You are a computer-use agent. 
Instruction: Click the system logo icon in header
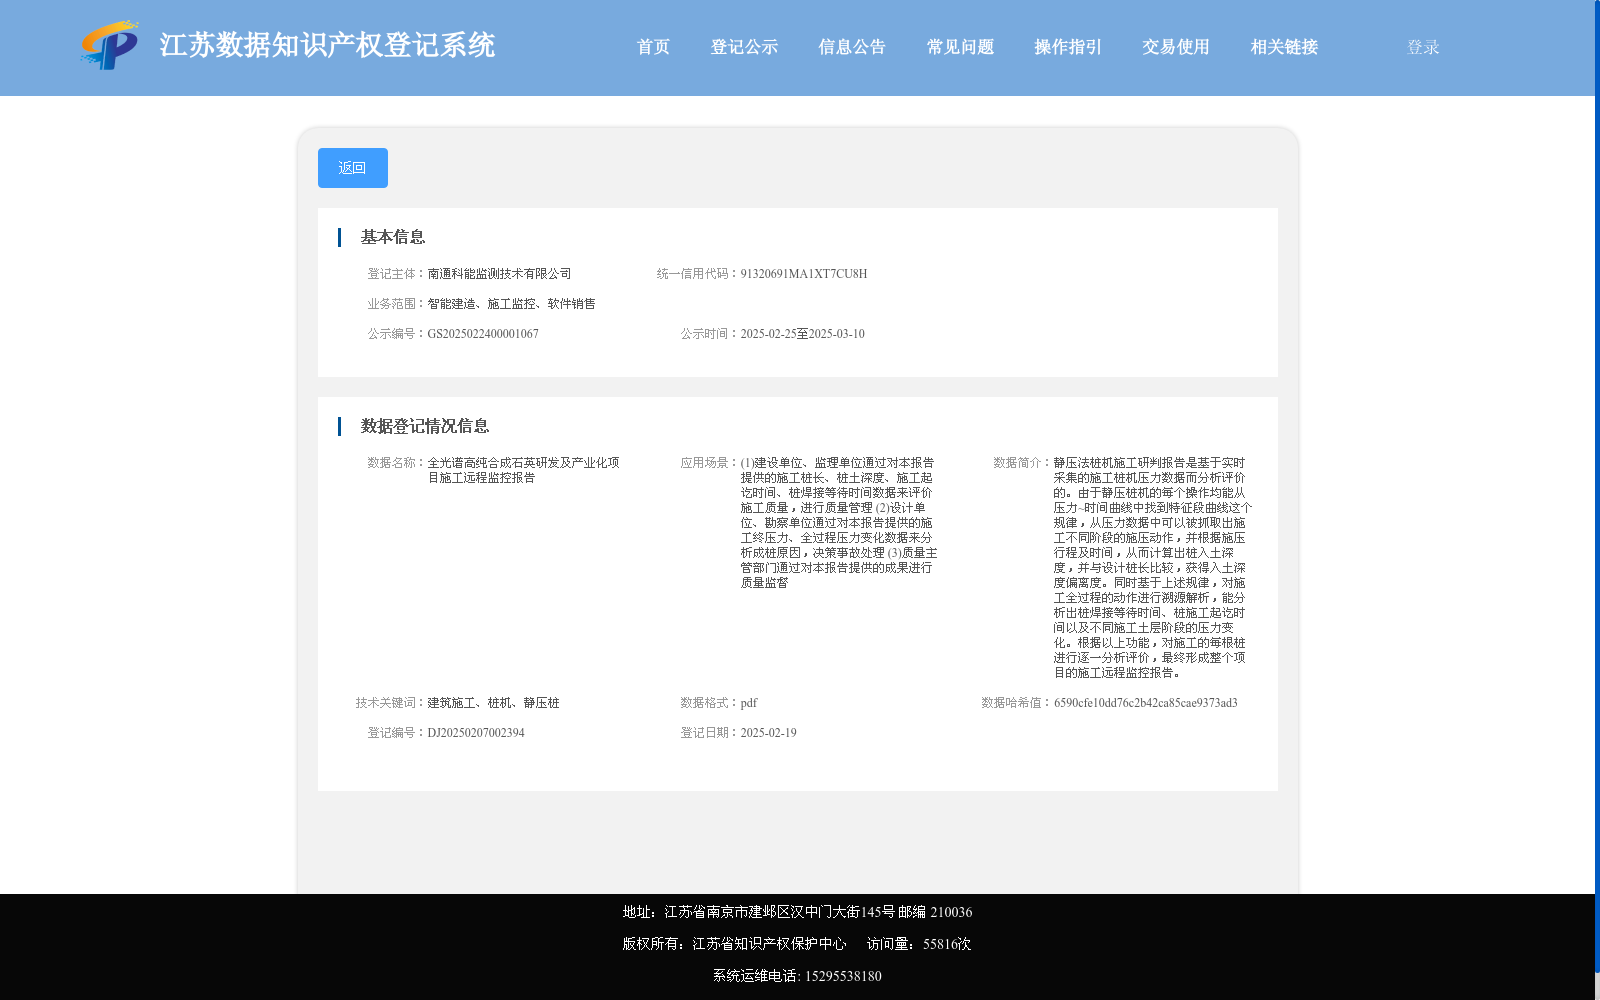tap(110, 45)
